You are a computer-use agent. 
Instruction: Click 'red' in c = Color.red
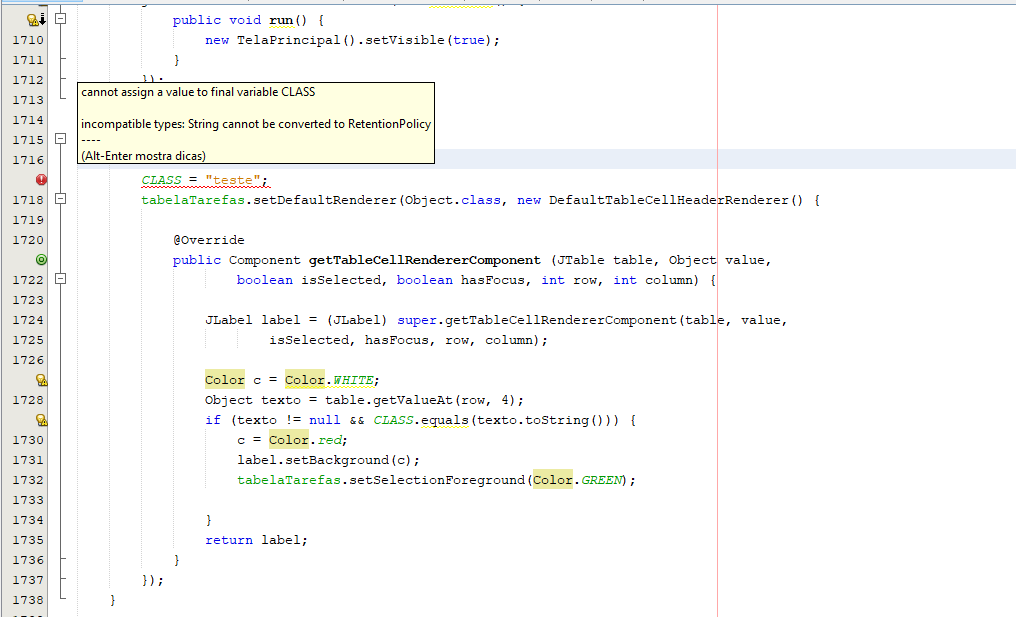point(329,441)
